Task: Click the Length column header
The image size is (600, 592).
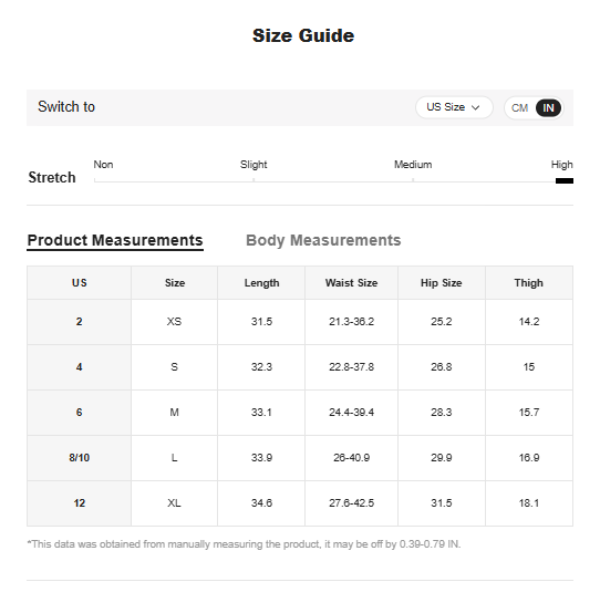Action: (x=261, y=283)
